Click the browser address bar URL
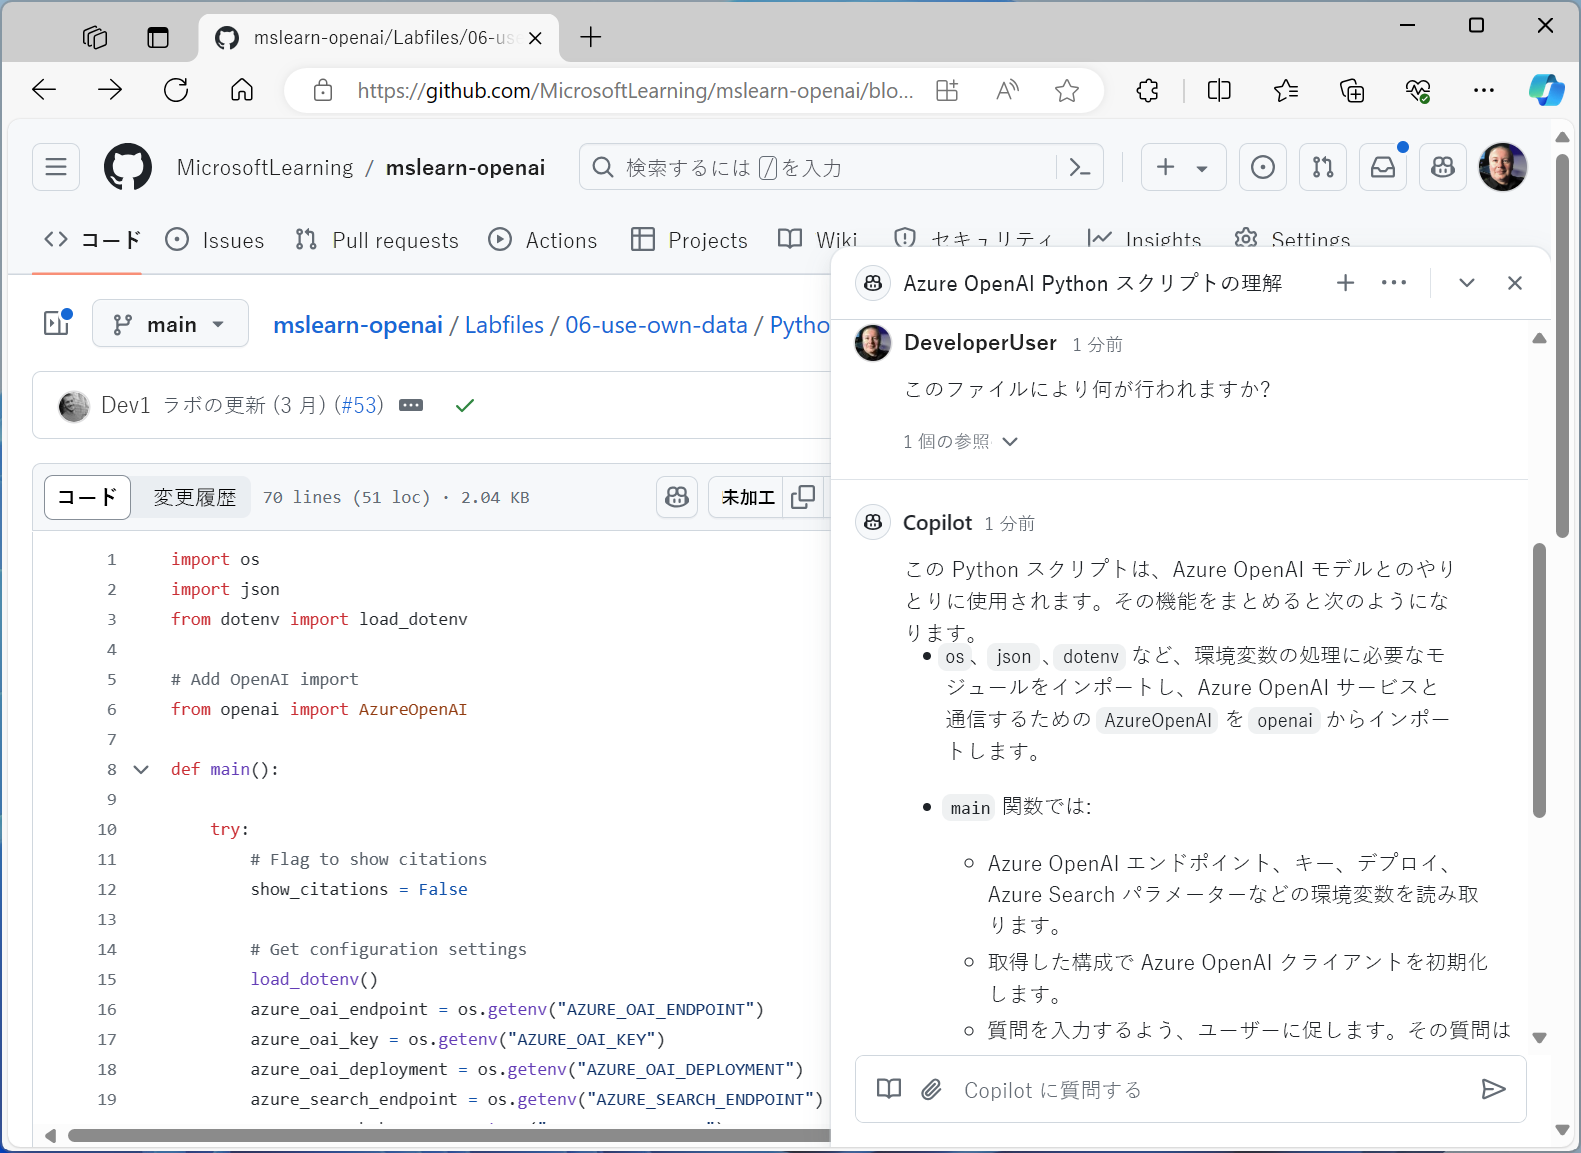 (x=635, y=91)
